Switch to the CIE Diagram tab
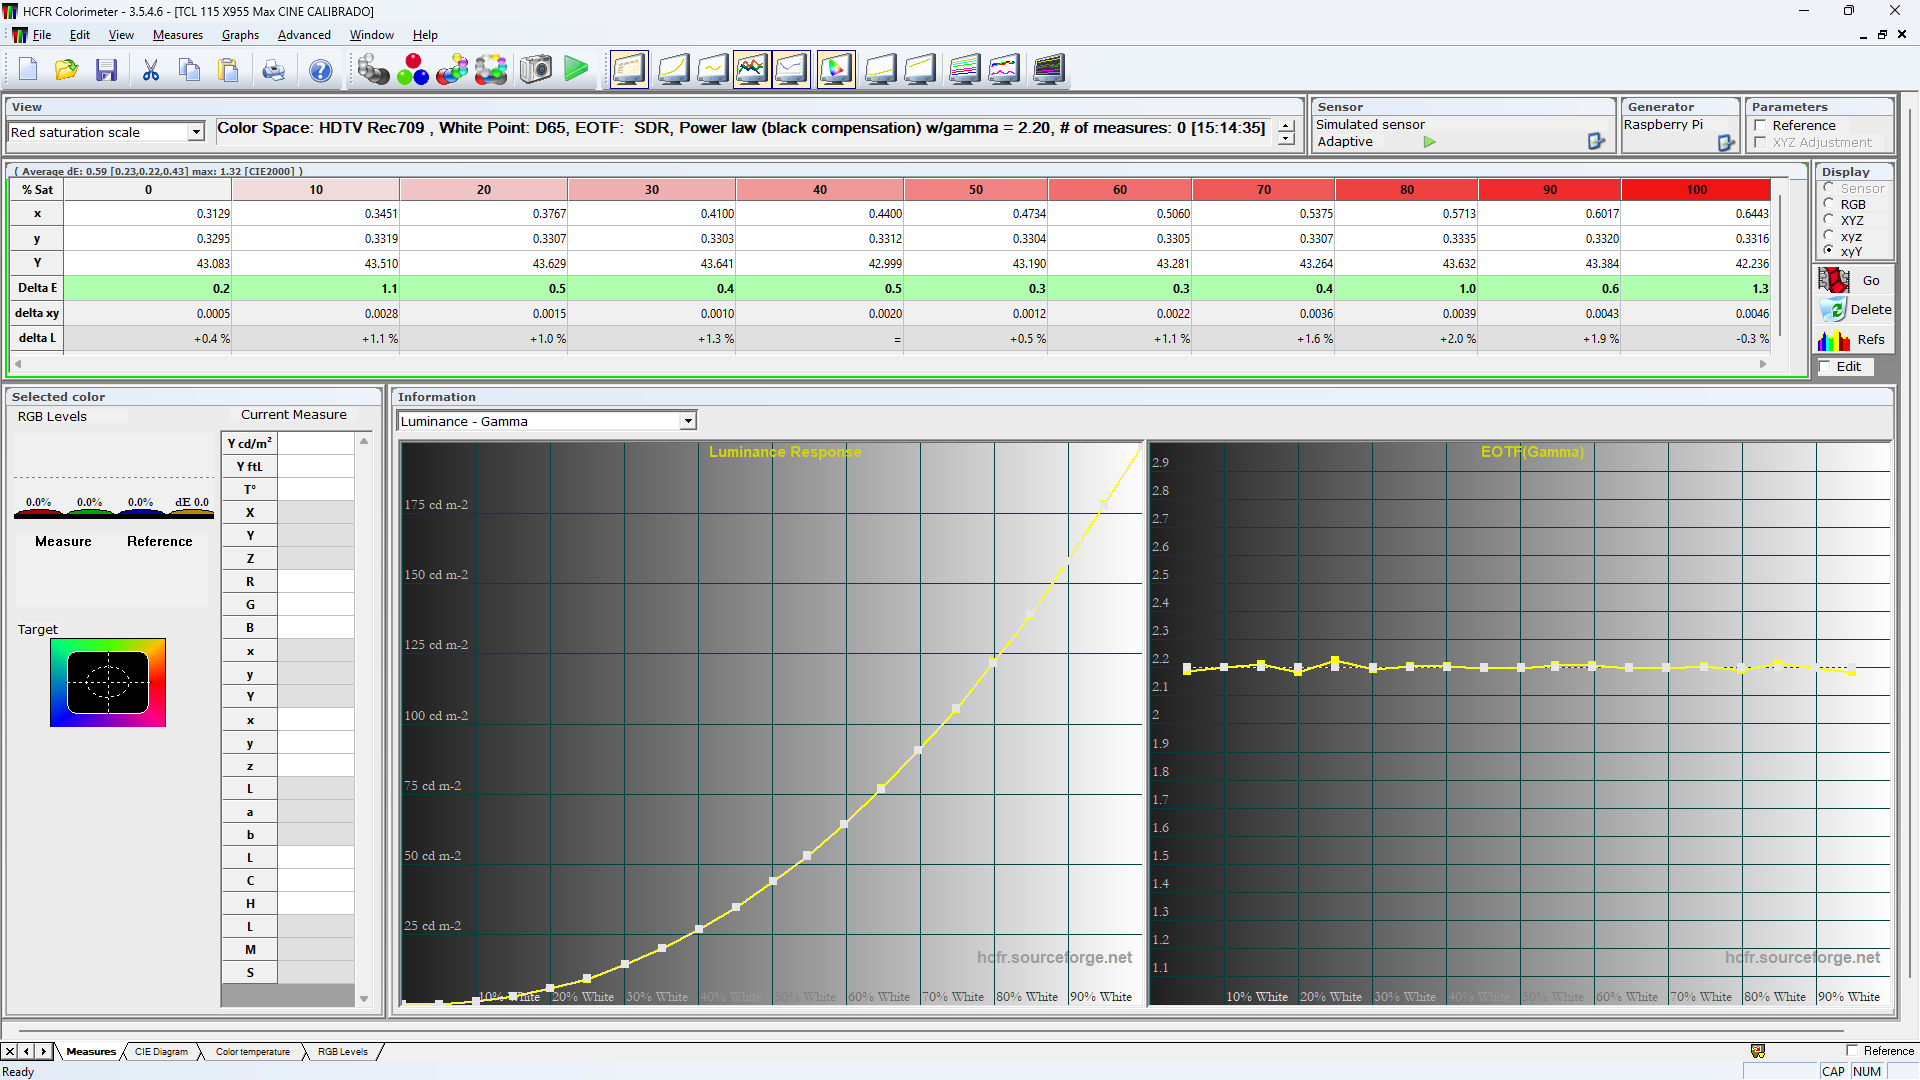Image resolution: width=1920 pixels, height=1080 pixels. click(x=161, y=1052)
